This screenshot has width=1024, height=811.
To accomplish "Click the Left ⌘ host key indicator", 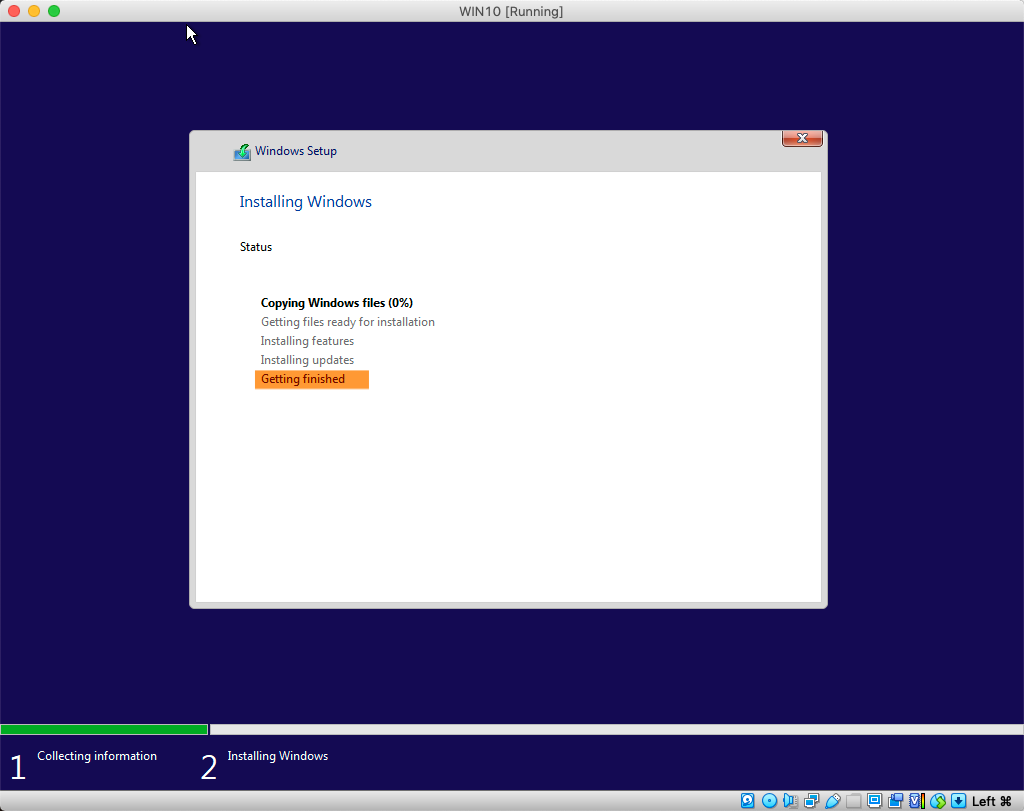I will (991, 801).
